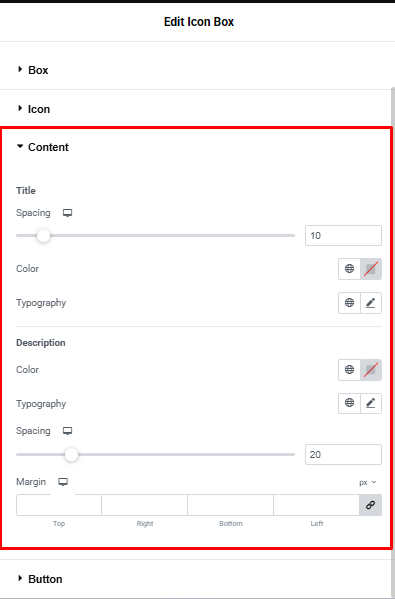
Task: Click the Description Spacing value field showing 20
Action: [343, 455]
